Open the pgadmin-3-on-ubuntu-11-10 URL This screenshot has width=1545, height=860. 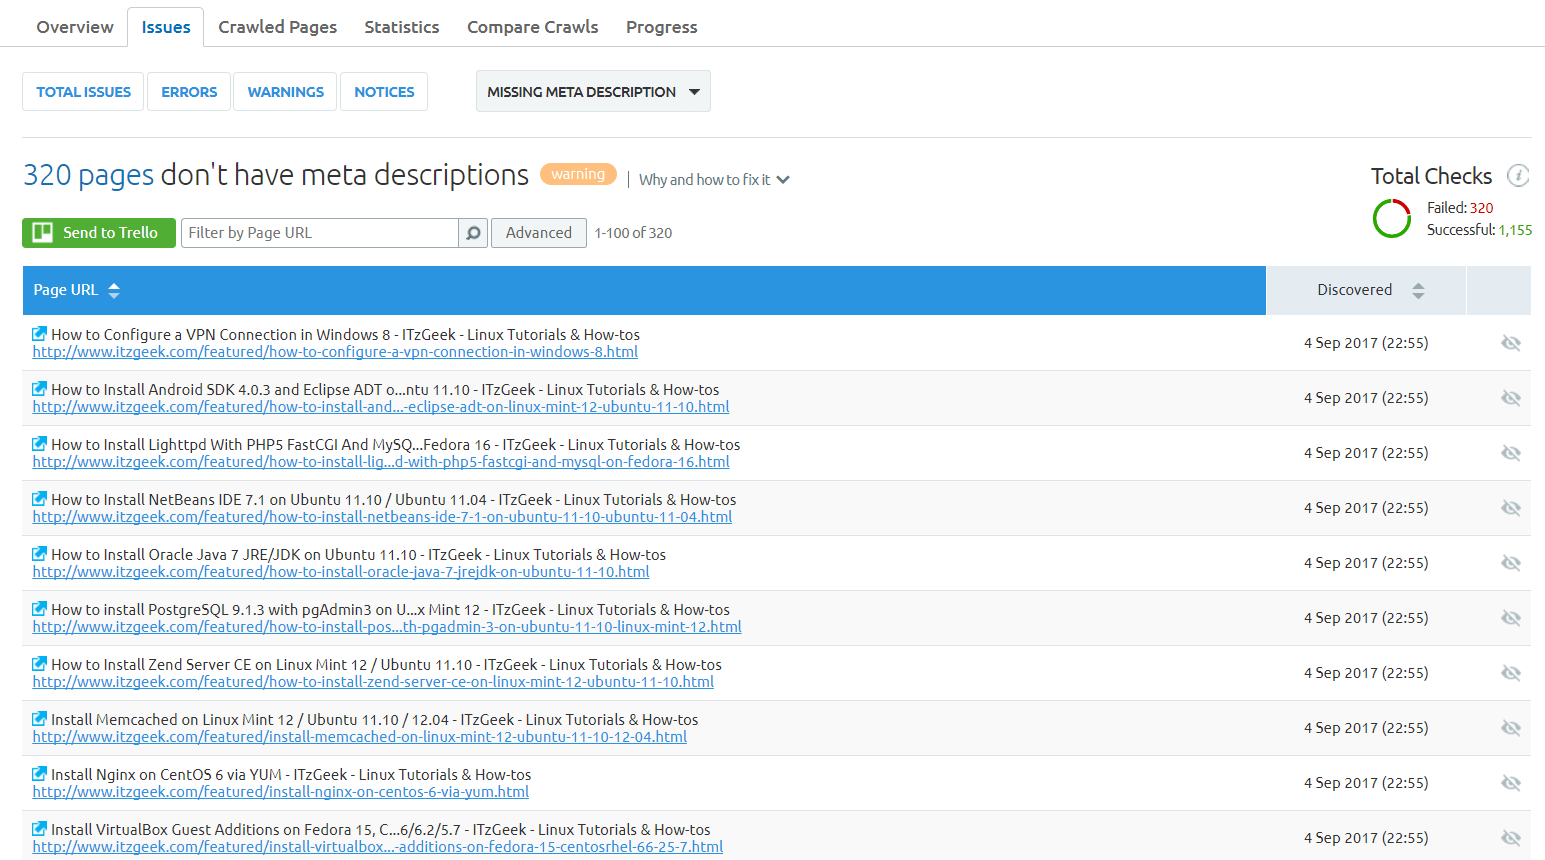click(x=387, y=627)
